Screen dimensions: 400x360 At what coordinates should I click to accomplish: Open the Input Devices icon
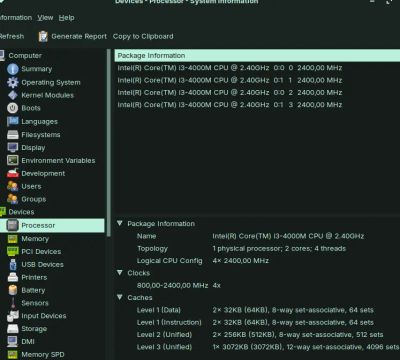point(13,316)
